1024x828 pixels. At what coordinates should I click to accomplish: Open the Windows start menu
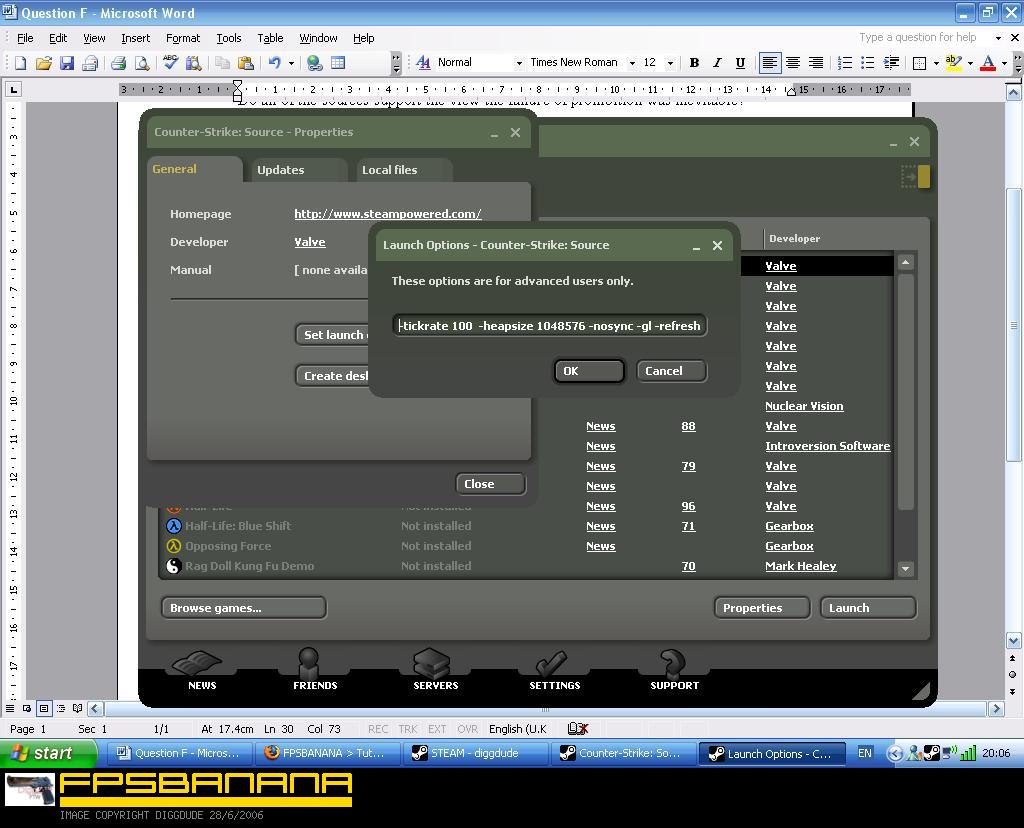click(48, 754)
